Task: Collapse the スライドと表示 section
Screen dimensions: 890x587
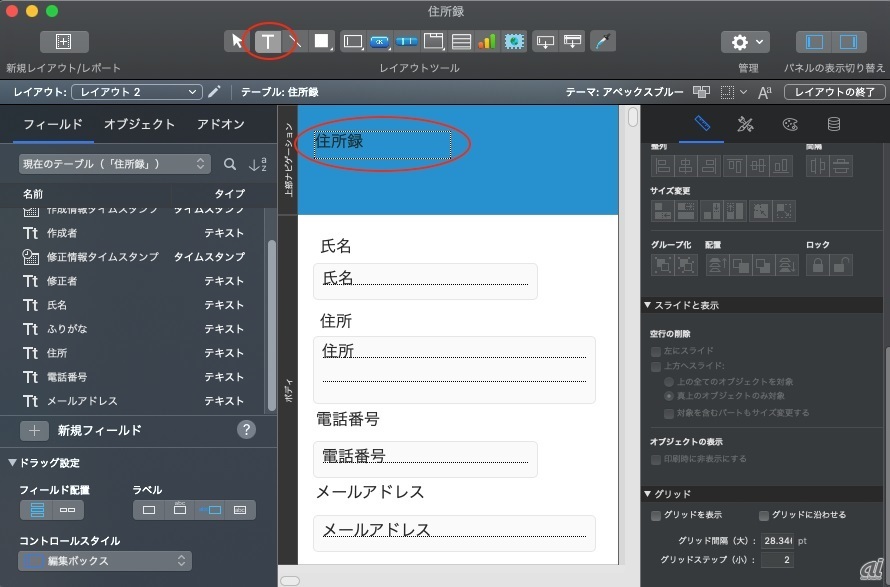Action: 648,305
